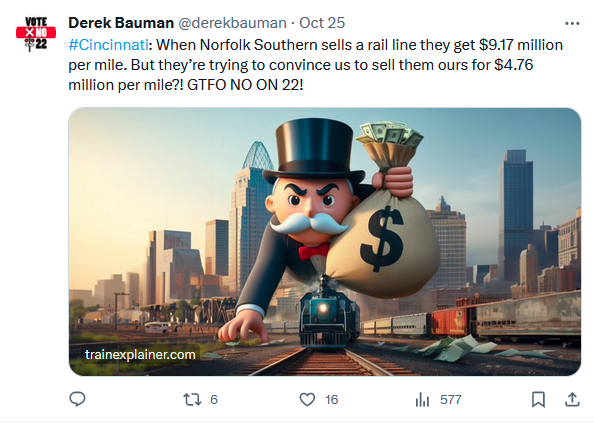Open the Monopoly man train image

(325, 242)
